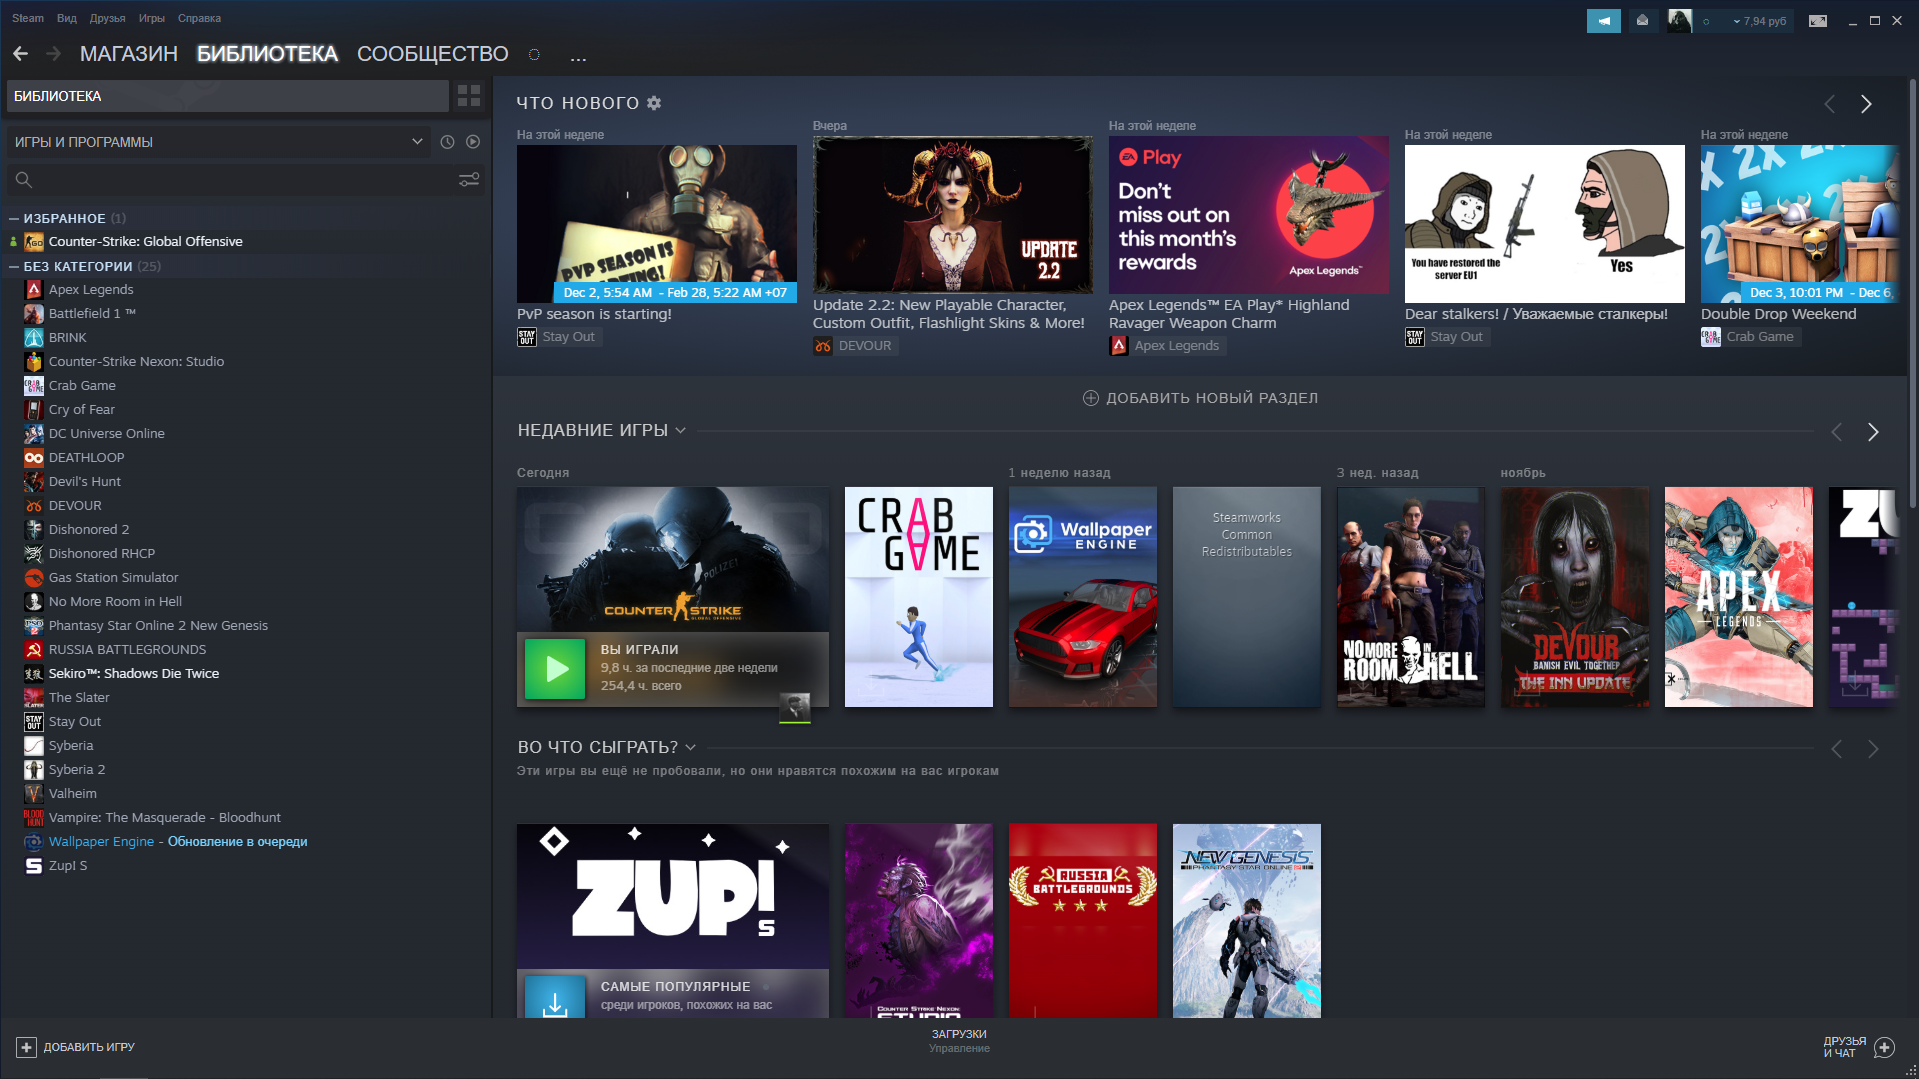This screenshot has width=1919, height=1079.
Task: Collapse the ИЗБРАННОЕ category
Action: point(14,218)
